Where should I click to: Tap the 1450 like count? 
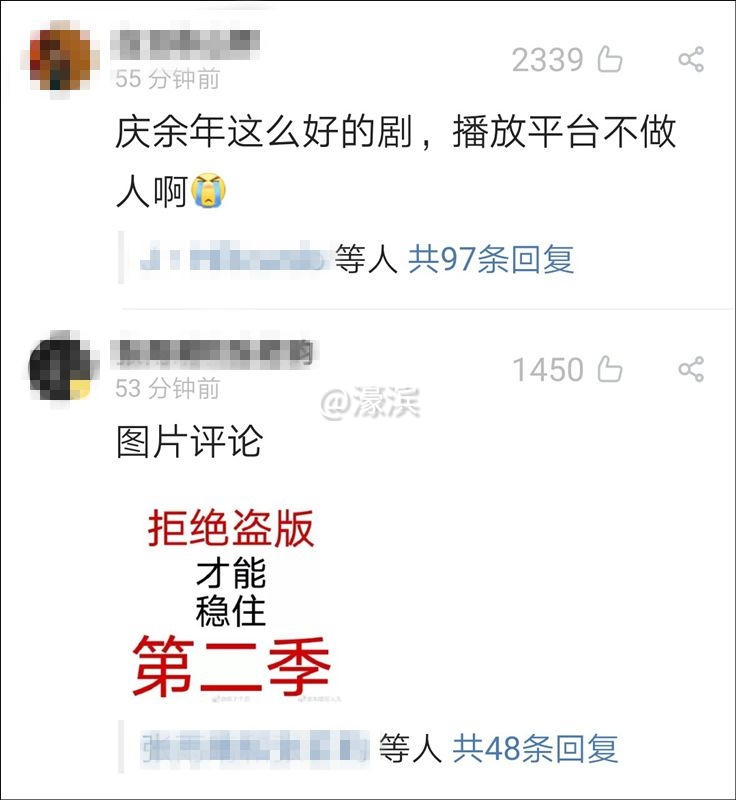pyautogui.click(x=548, y=370)
